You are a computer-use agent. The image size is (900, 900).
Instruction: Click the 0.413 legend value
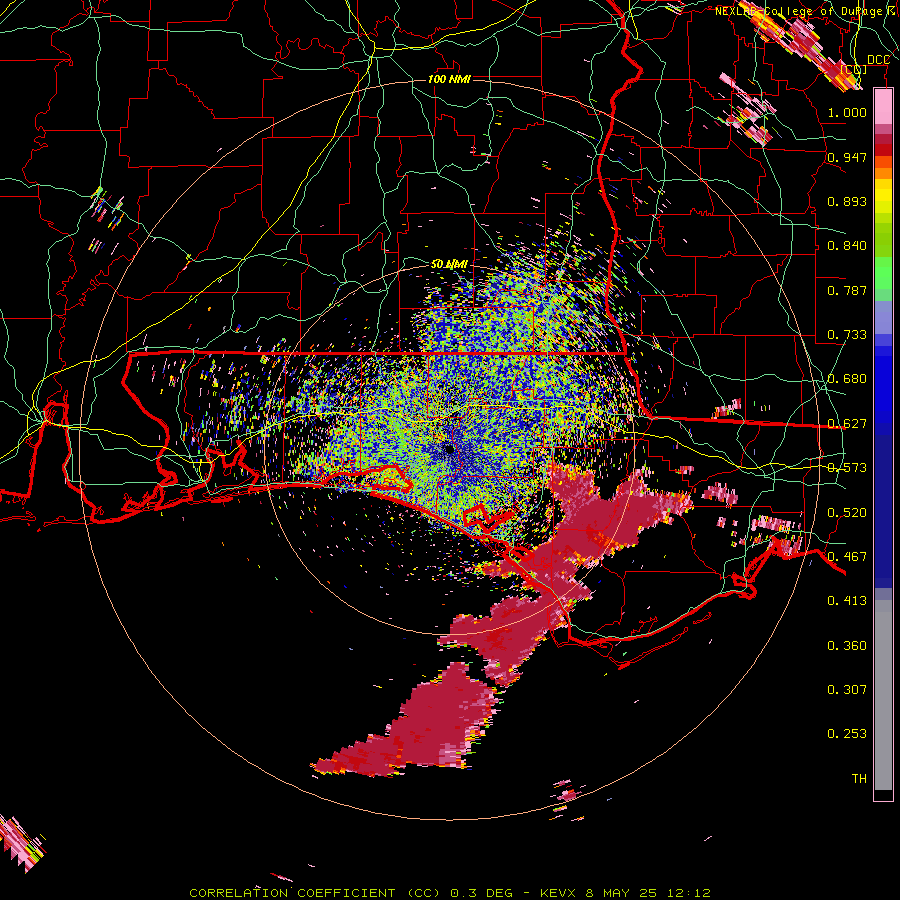(847, 600)
